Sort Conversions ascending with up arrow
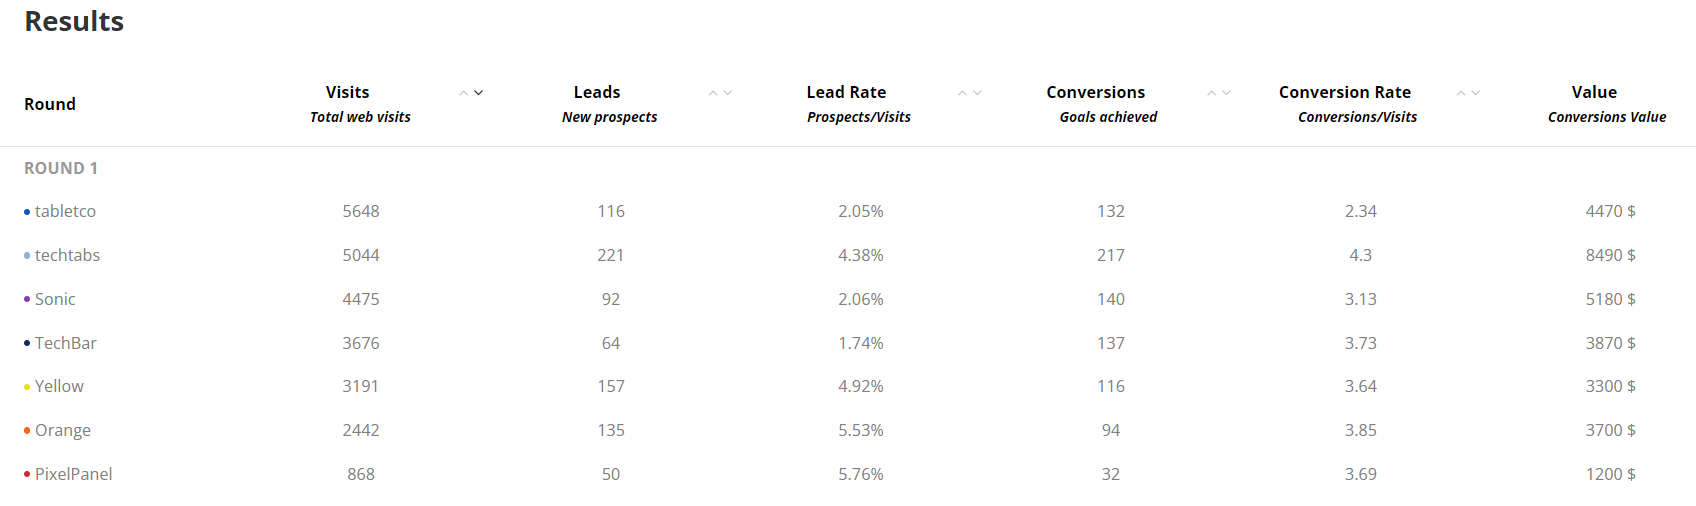1696x506 pixels. tap(1211, 93)
